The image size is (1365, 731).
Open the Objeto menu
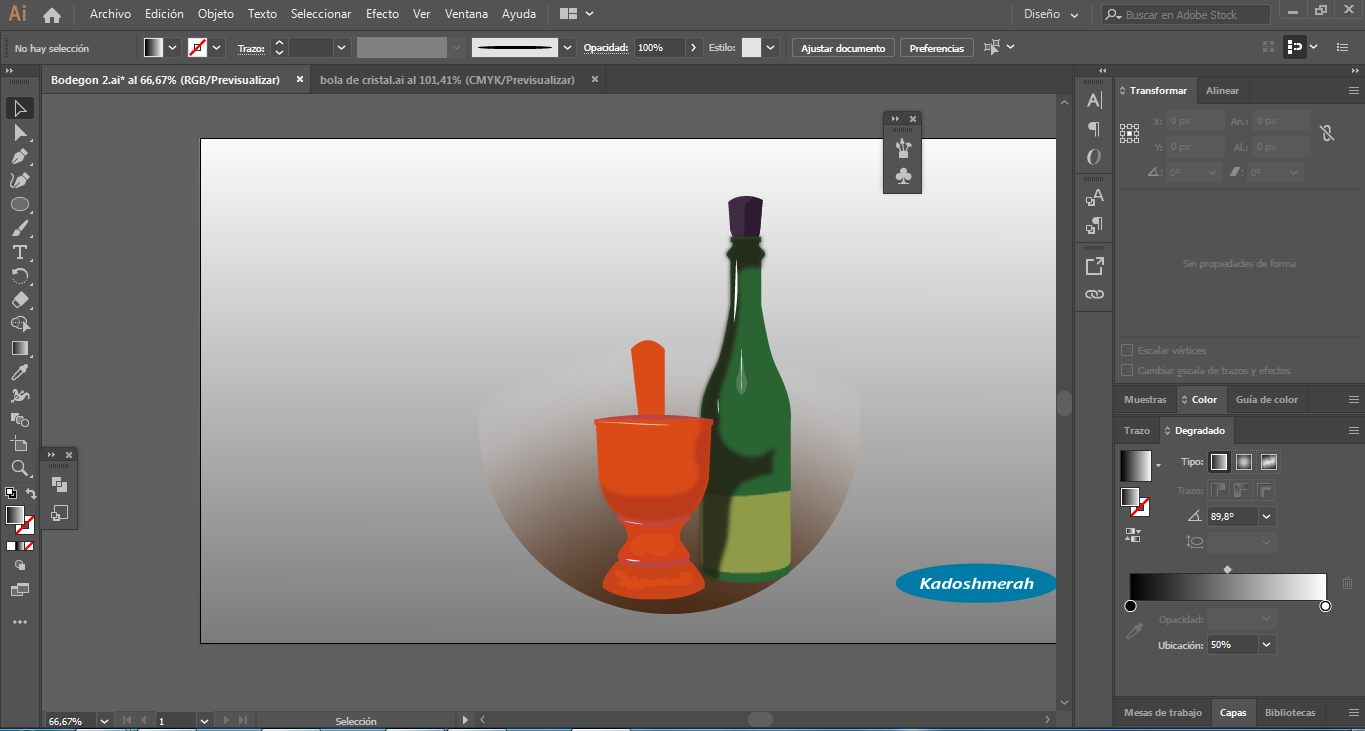tap(216, 14)
